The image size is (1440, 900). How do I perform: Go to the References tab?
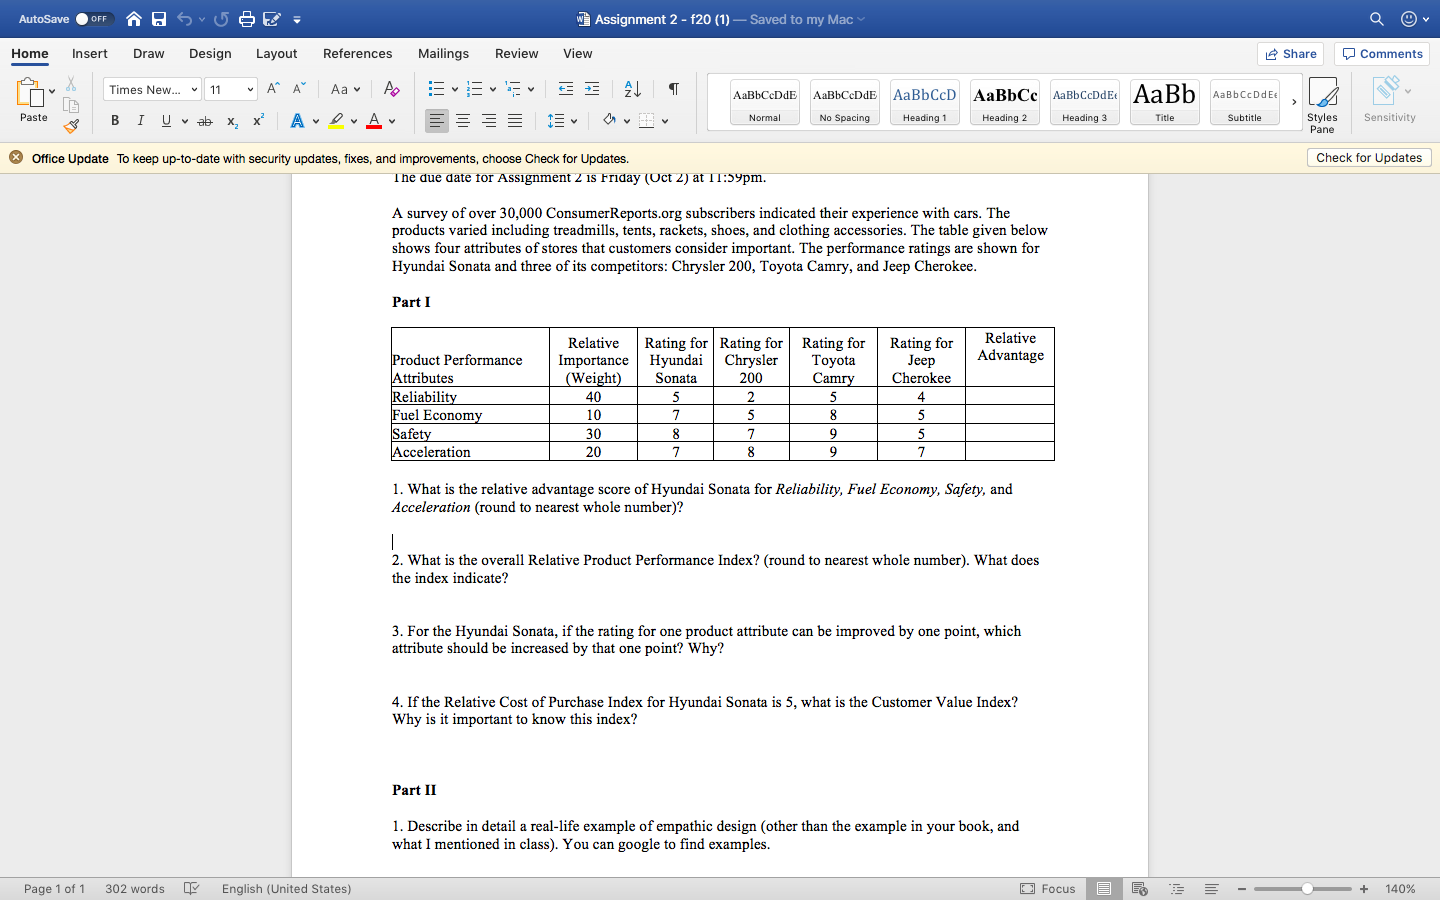(357, 54)
